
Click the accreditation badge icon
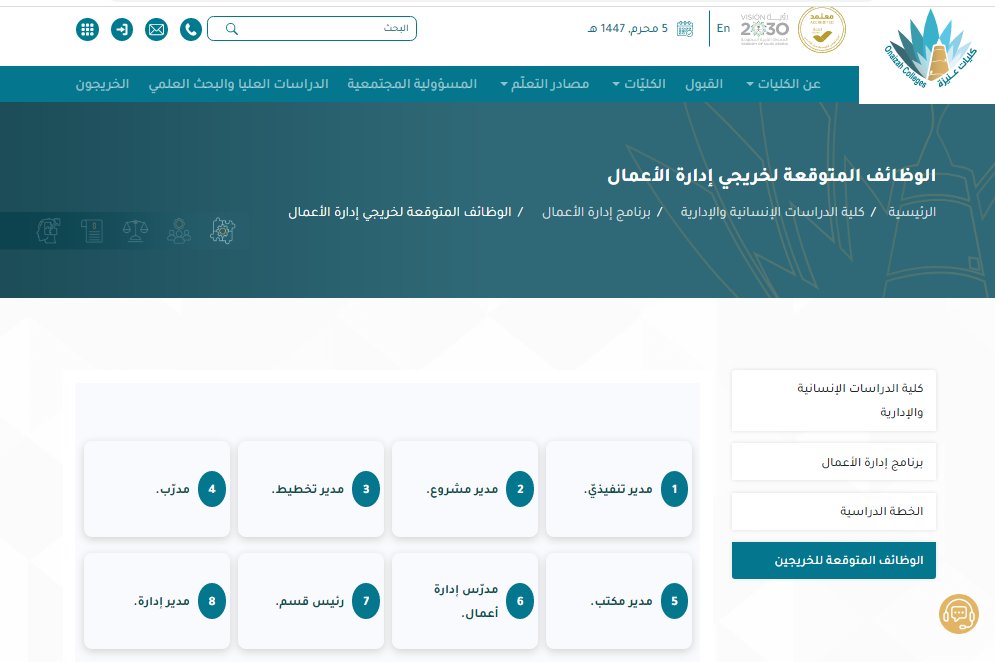coord(822,30)
